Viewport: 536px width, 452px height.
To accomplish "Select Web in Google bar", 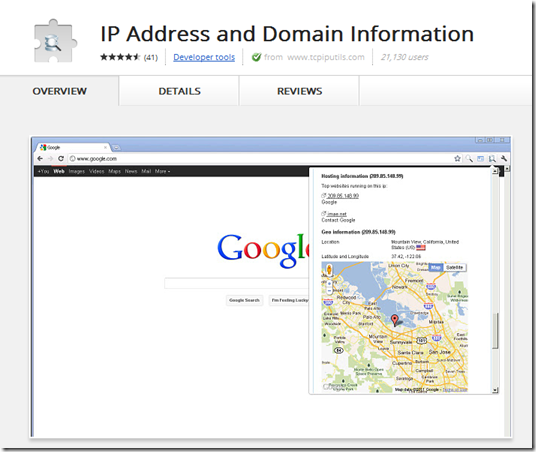I will [59, 171].
